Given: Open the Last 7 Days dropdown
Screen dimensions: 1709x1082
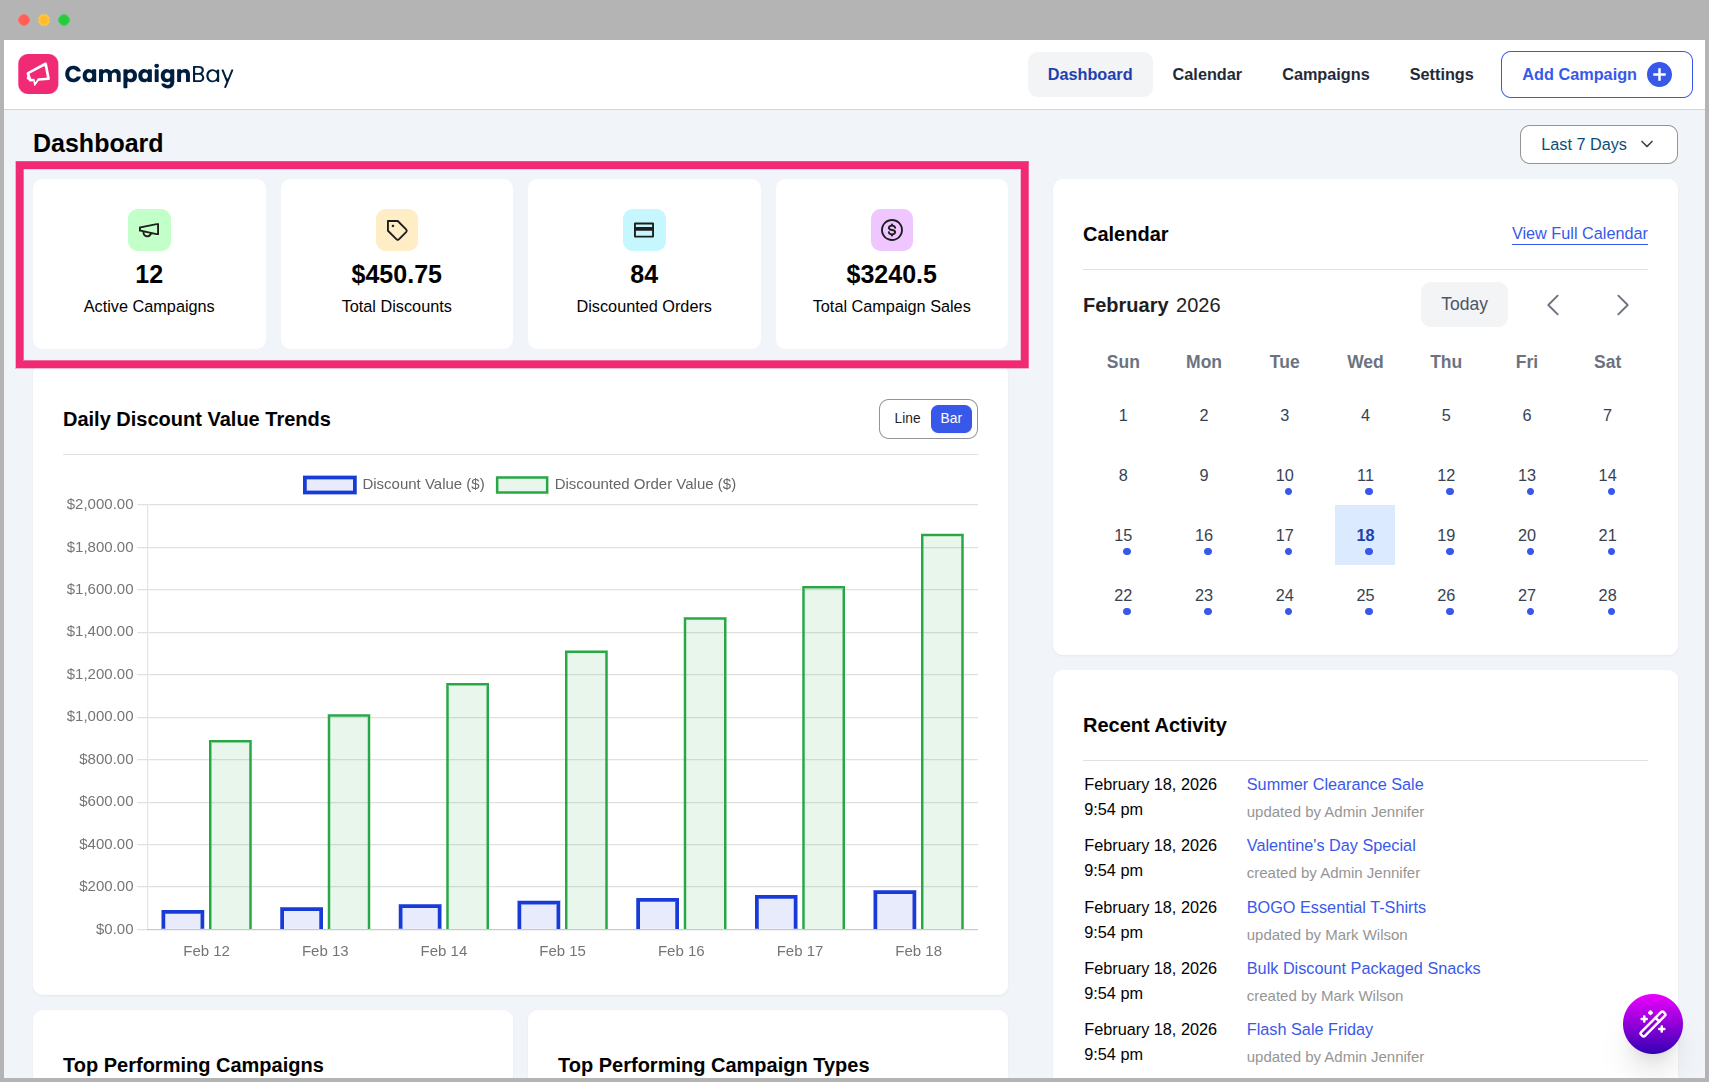Looking at the screenshot, I should (1597, 144).
